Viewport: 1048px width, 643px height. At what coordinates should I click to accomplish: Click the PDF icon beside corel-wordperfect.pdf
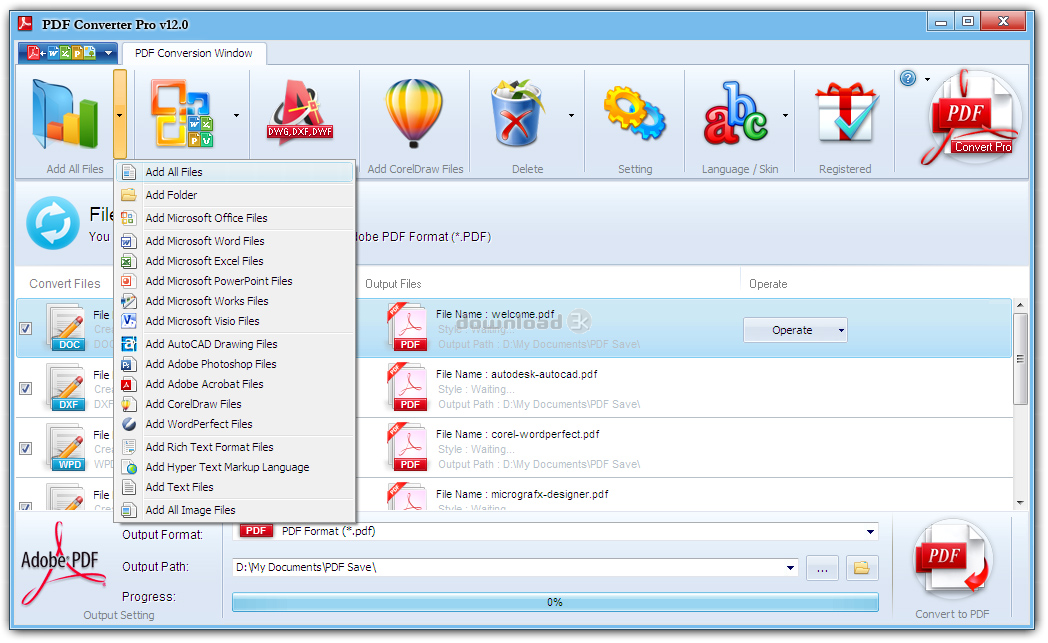[407, 447]
